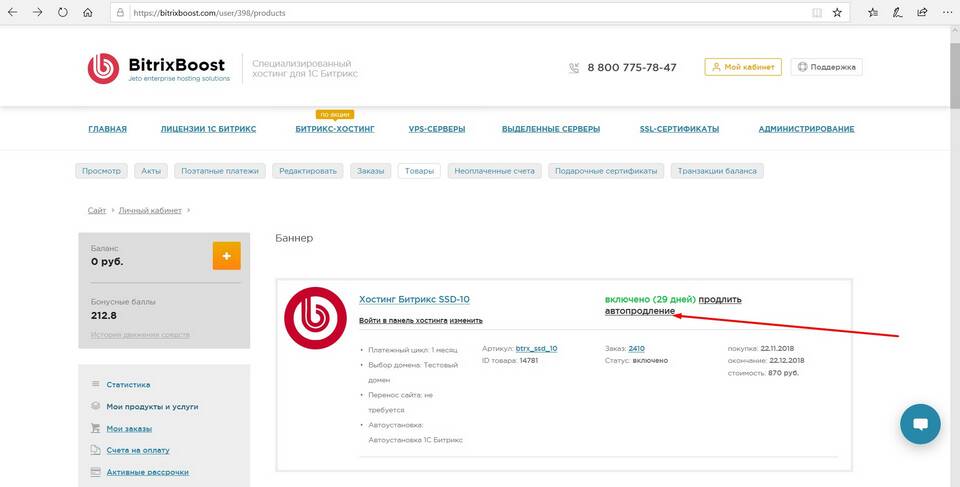This screenshot has width=960, height=487.
Task: Click the продлить link
Action: [720, 300]
